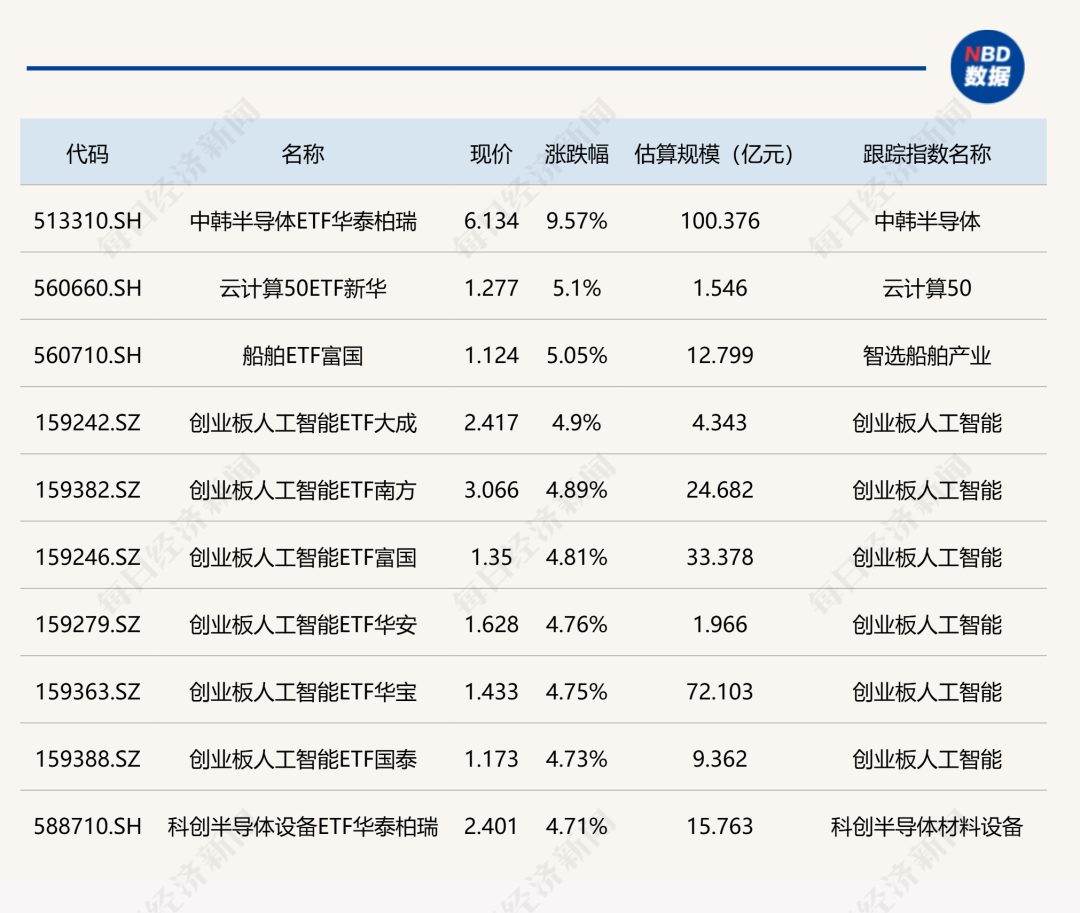Click the NBD数据 logo badge
This screenshot has height=913, width=1080.
(987, 67)
